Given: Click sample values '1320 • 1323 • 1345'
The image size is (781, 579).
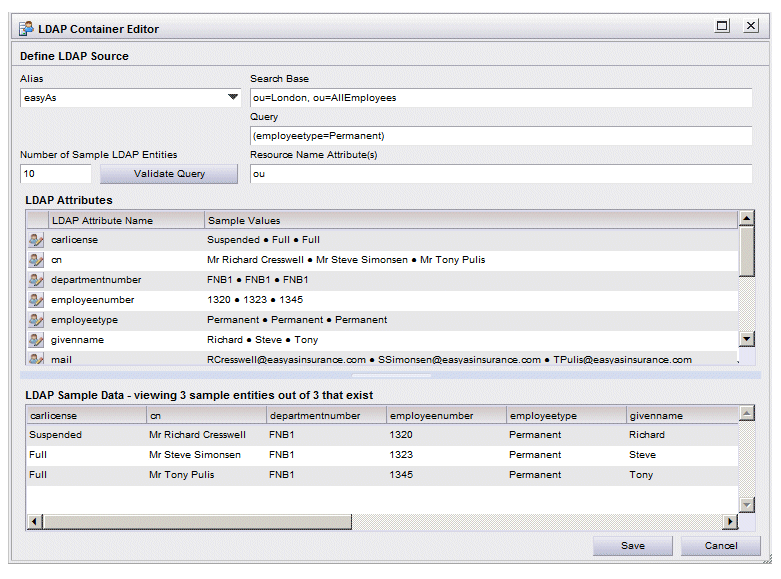Looking at the screenshot, I should pos(255,300).
